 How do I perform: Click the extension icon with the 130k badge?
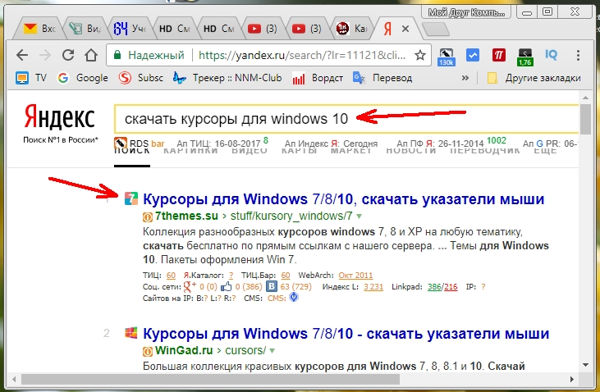(446, 57)
